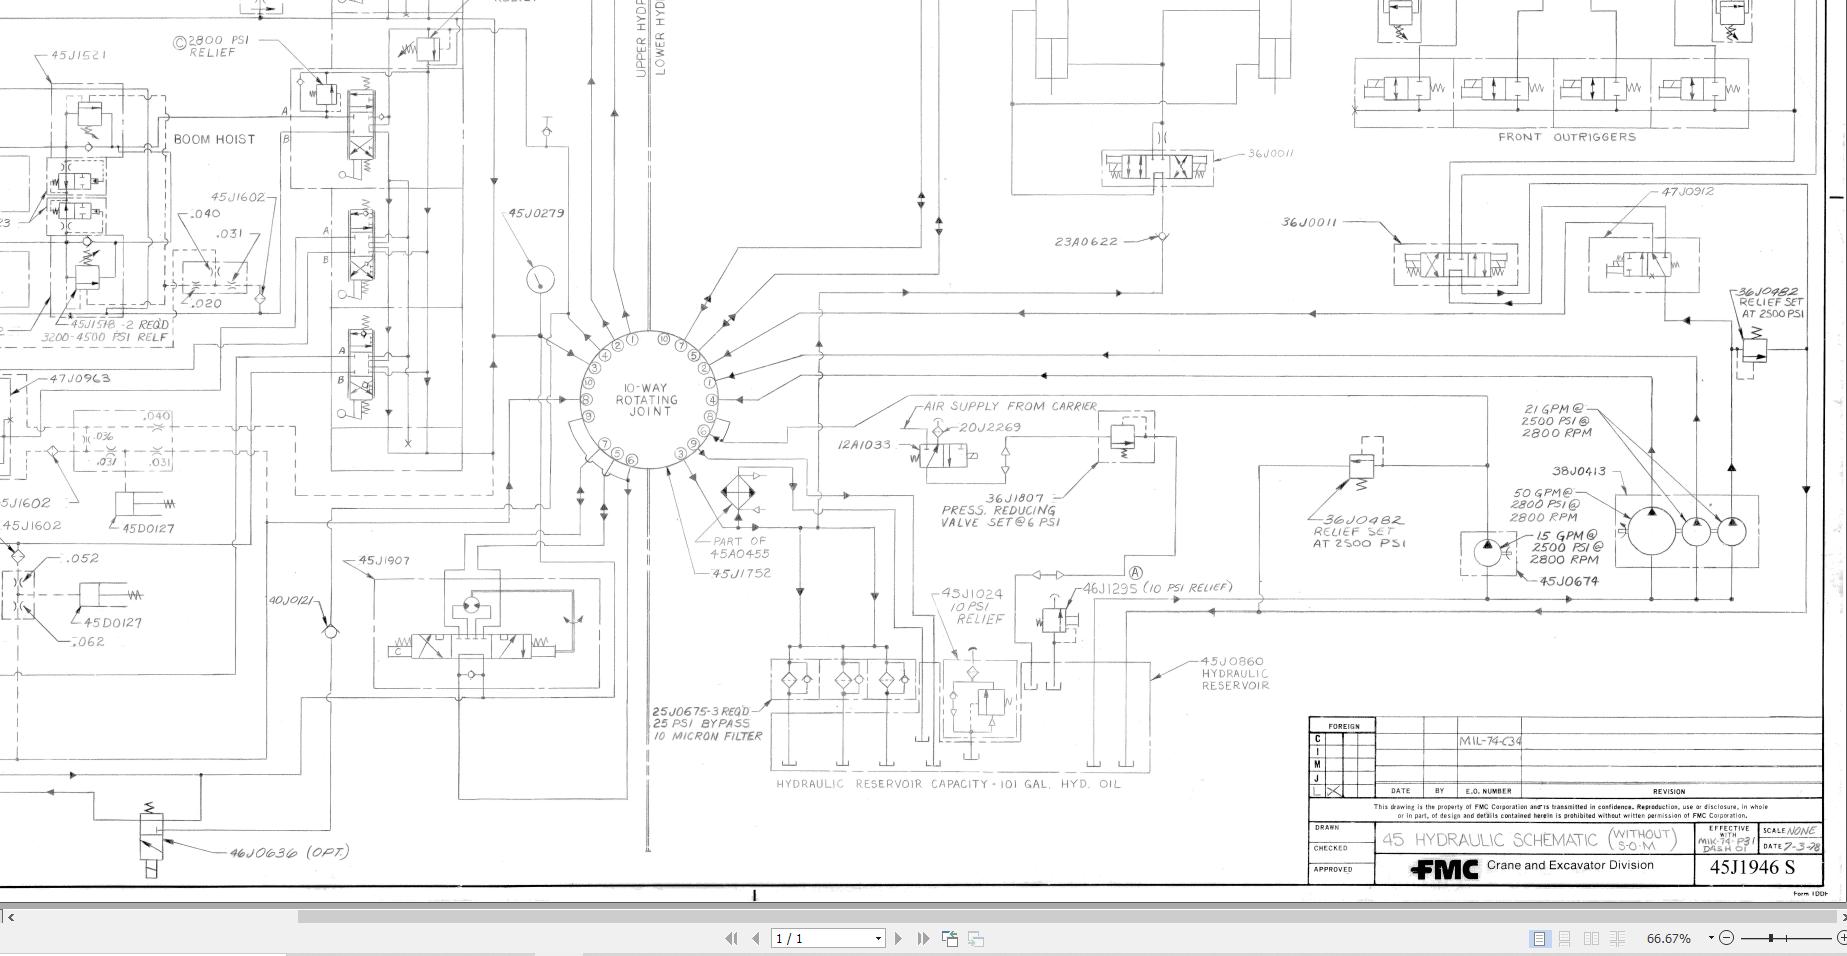Expand the zoom presets list arrow
This screenshot has height=956, width=1847.
point(1710,938)
